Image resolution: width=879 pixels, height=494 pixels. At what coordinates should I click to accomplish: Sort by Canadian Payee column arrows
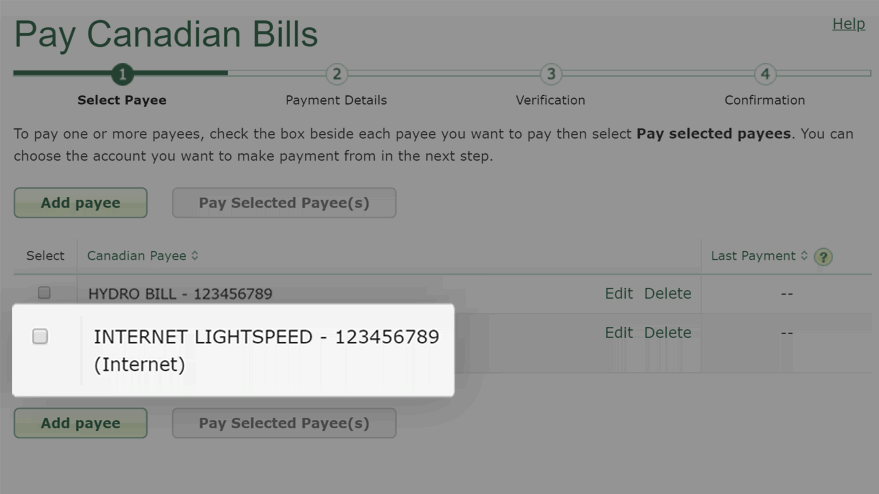click(x=195, y=256)
